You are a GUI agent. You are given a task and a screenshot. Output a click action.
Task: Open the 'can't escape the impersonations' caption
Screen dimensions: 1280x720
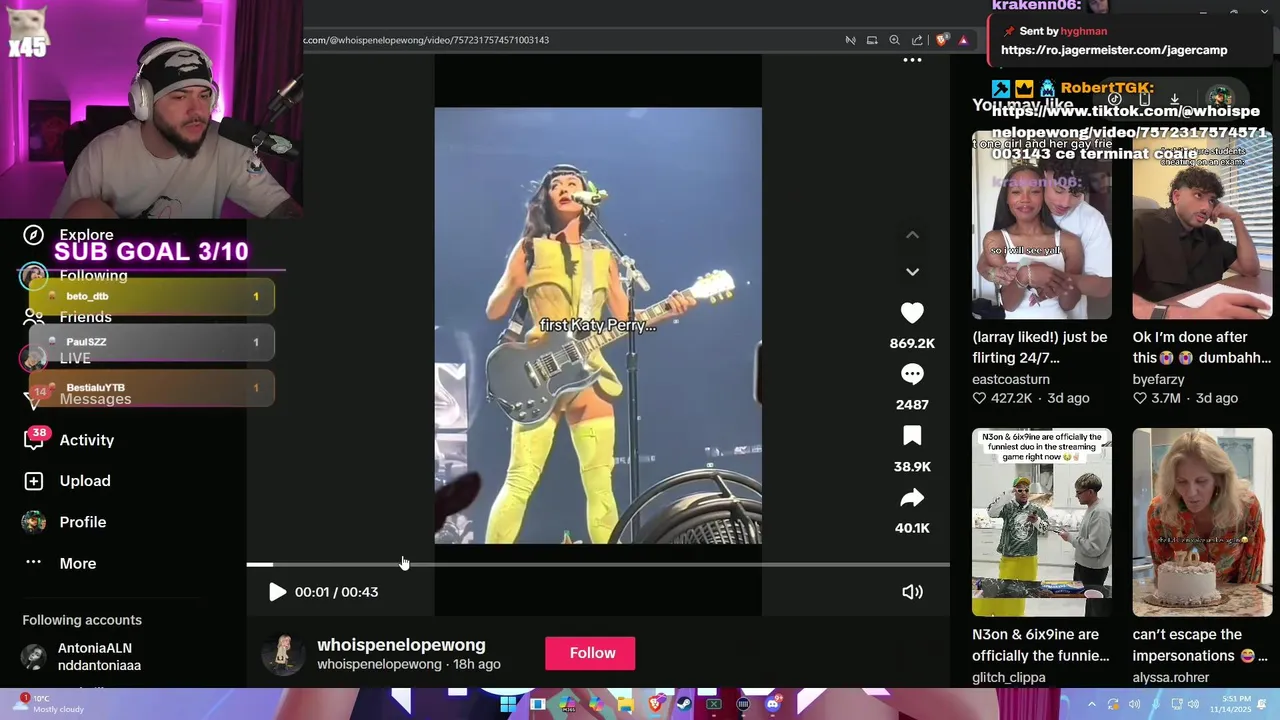click(x=1200, y=645)
